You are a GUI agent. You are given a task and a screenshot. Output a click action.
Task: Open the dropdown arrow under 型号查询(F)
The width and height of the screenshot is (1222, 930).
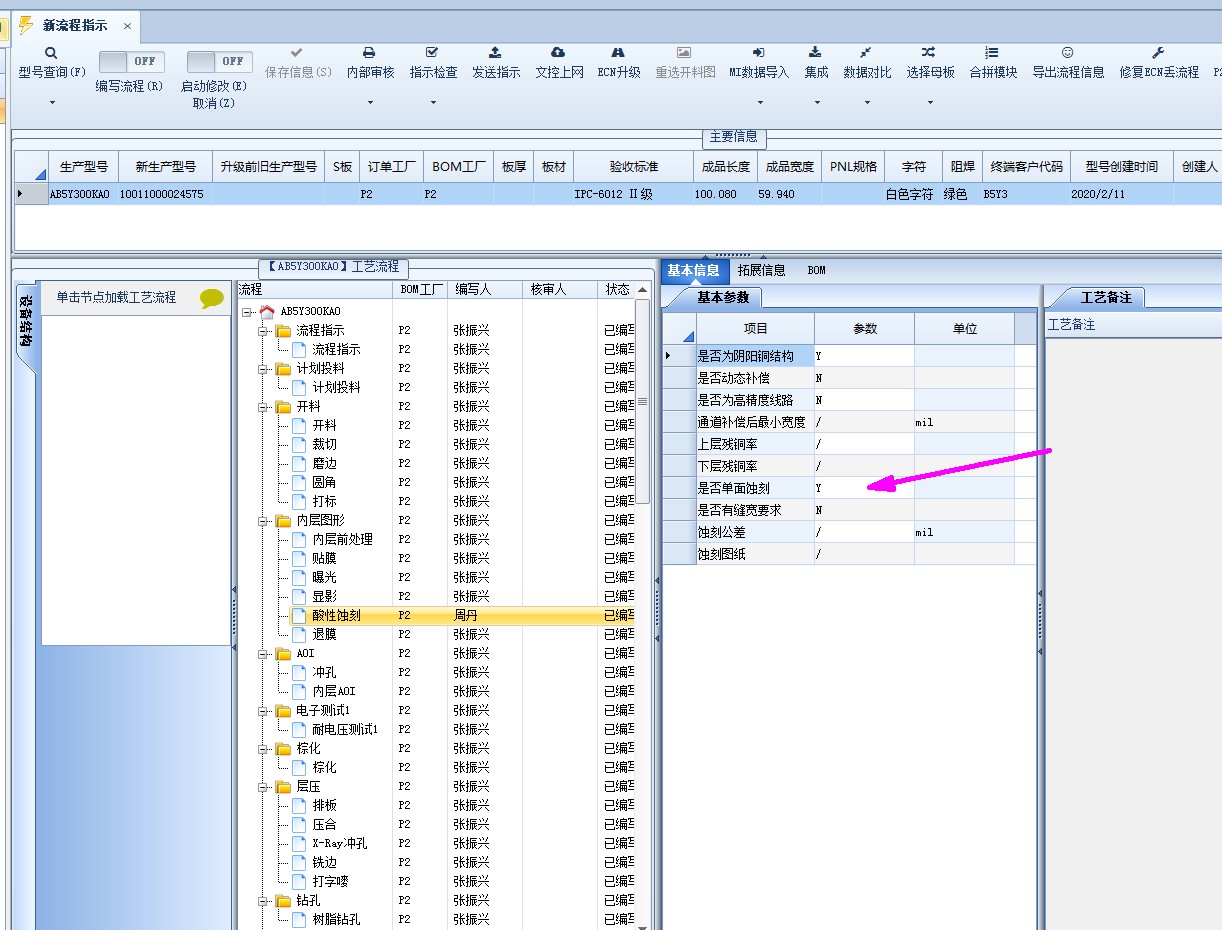tap(51, 103)
